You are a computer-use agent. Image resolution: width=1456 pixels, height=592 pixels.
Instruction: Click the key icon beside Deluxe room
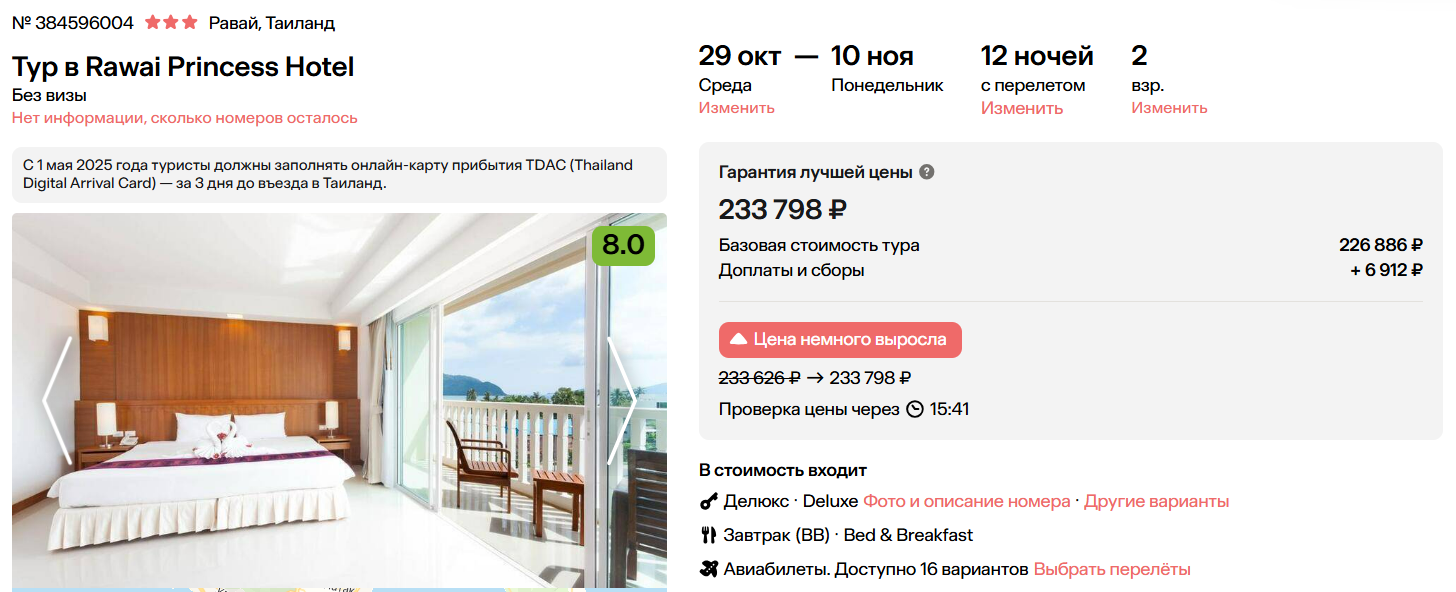pyautogui.click(x=708, y=502)
